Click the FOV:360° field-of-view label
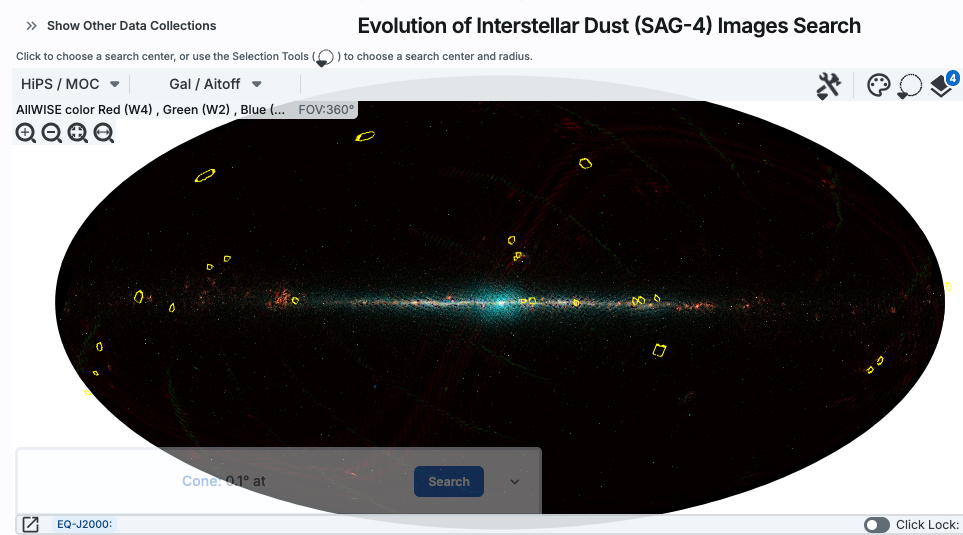Viewport: 963px width, 535px height. (326, 110)
